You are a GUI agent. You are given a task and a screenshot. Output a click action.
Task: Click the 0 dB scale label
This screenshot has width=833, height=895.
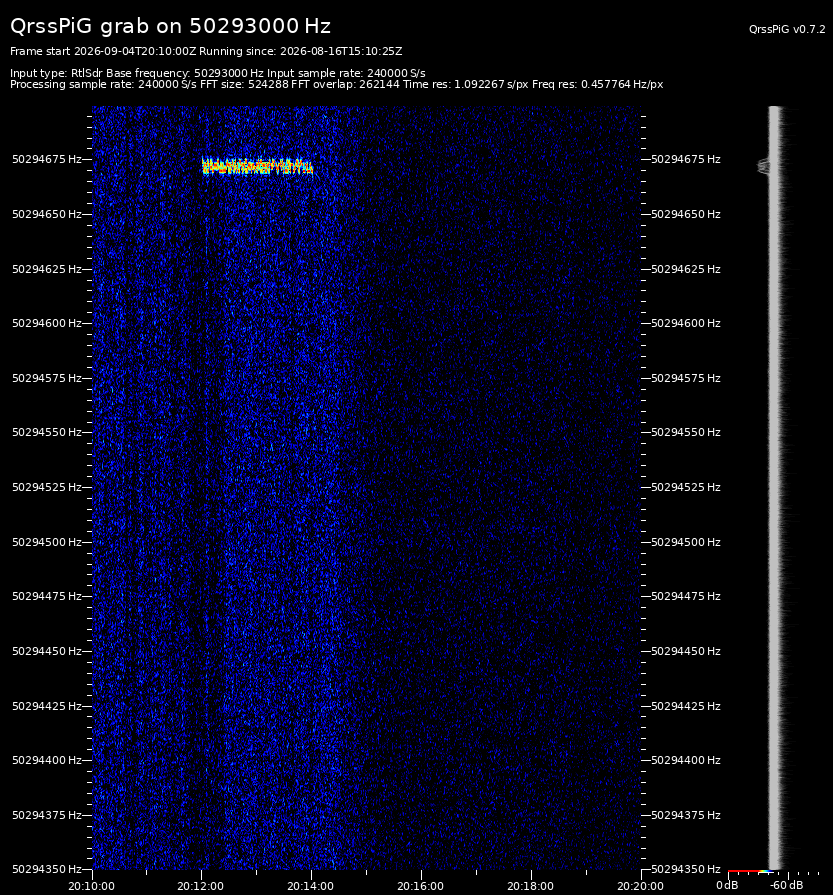[727, 885]
